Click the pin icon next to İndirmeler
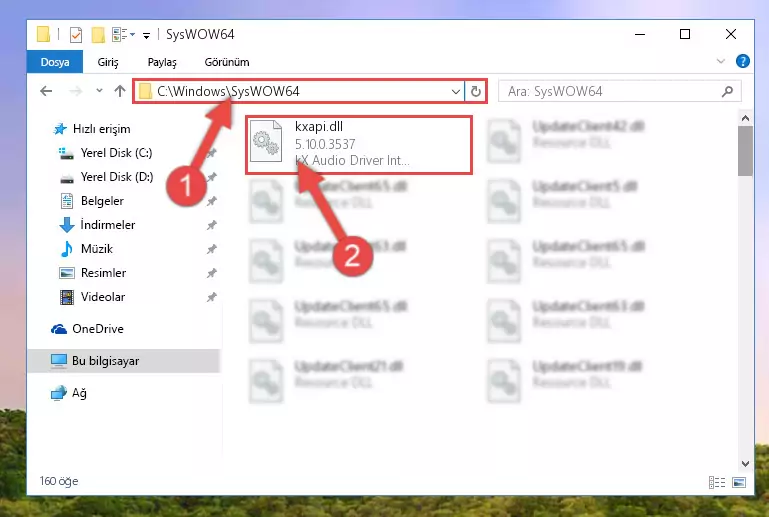 211,225
